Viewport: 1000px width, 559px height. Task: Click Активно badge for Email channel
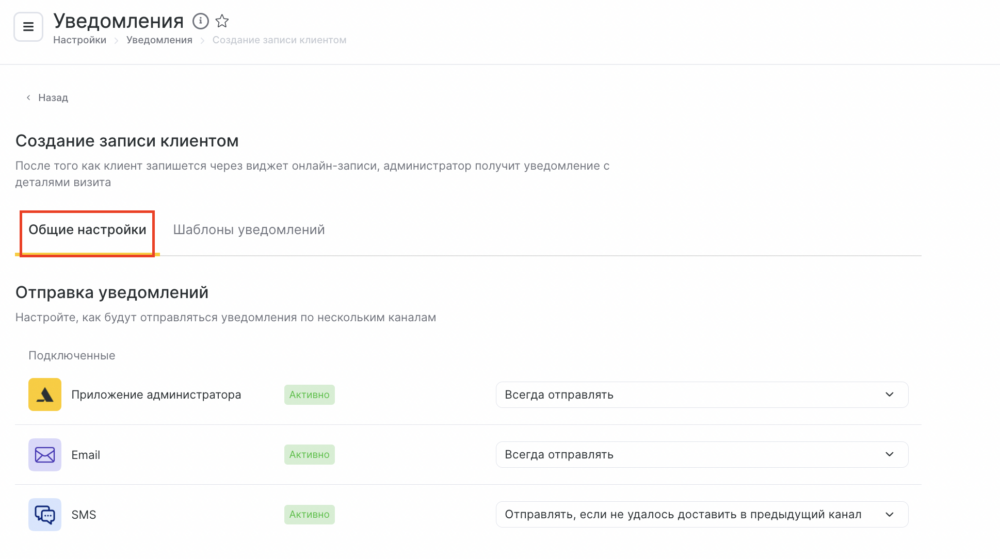click(309, 454)
